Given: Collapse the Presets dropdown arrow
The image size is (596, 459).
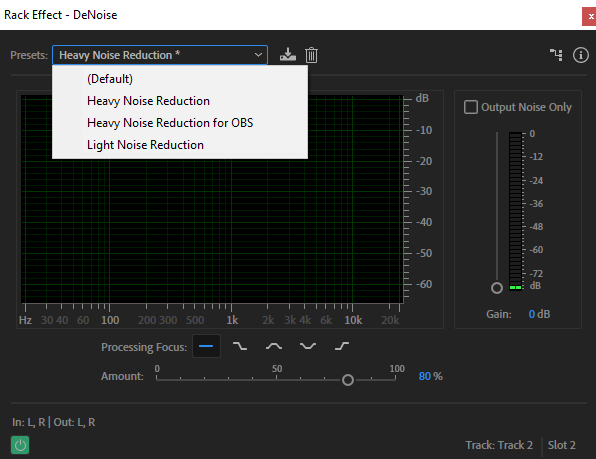Looking at the screenshot, I should (258, 55).
